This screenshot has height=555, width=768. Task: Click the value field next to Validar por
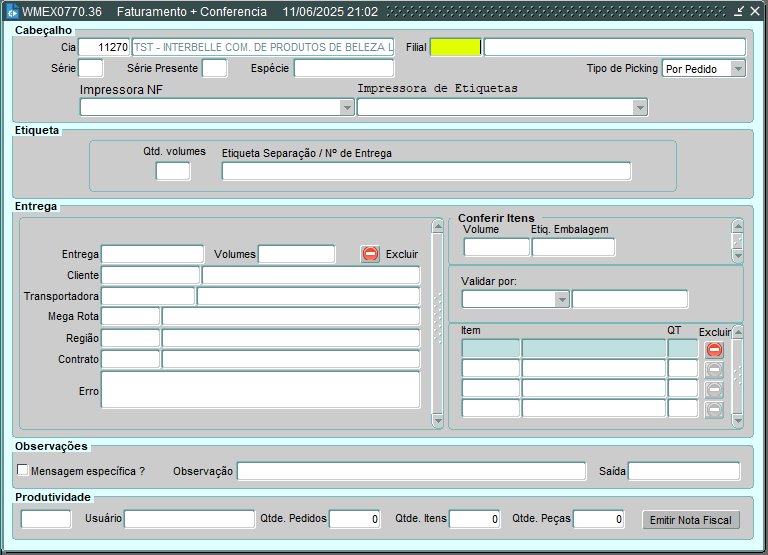[x=630, y=299]
